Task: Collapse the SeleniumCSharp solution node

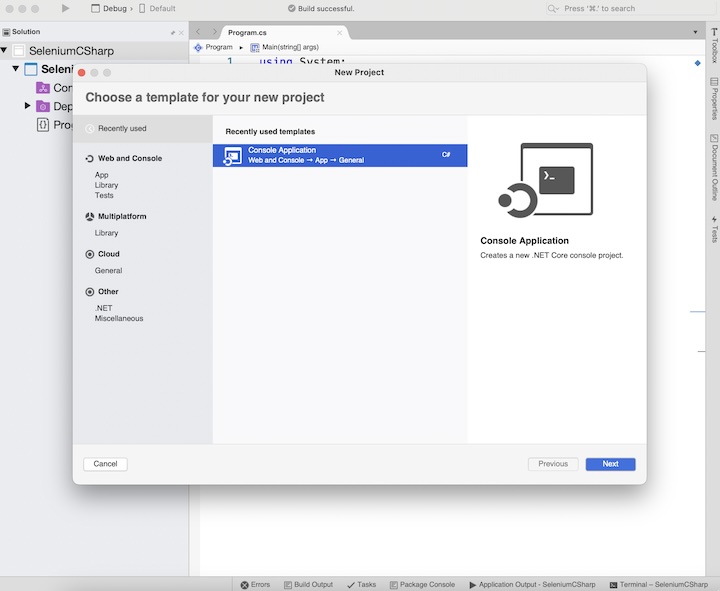Action: tap(4, 50)
